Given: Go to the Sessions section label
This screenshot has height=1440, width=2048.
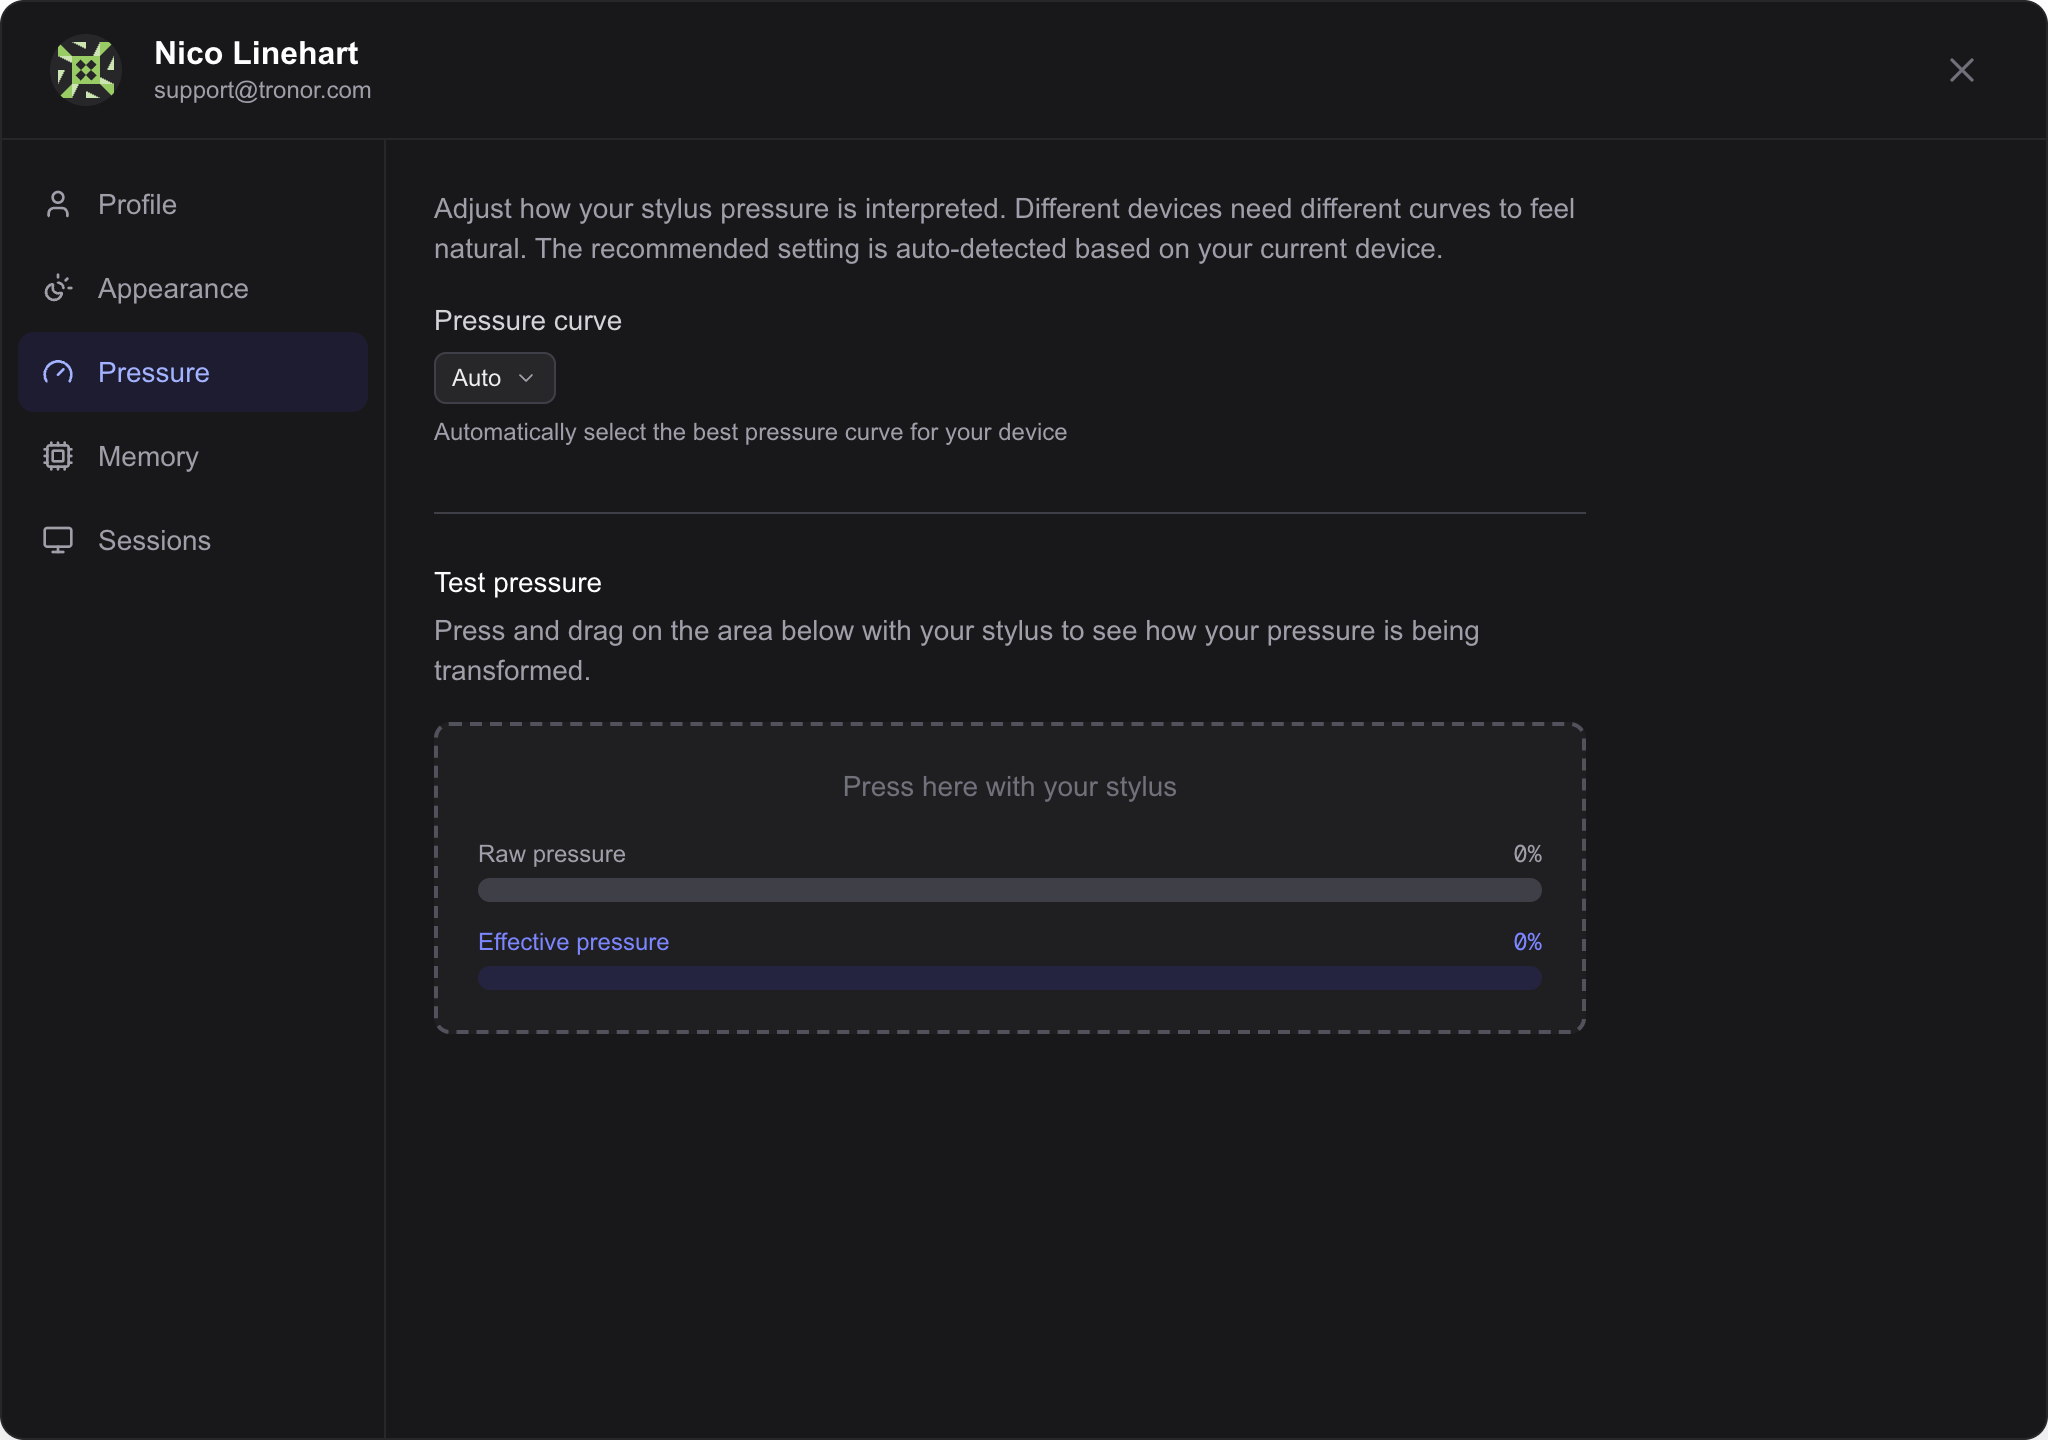Looking at the screenshot, I should point(154,540).
